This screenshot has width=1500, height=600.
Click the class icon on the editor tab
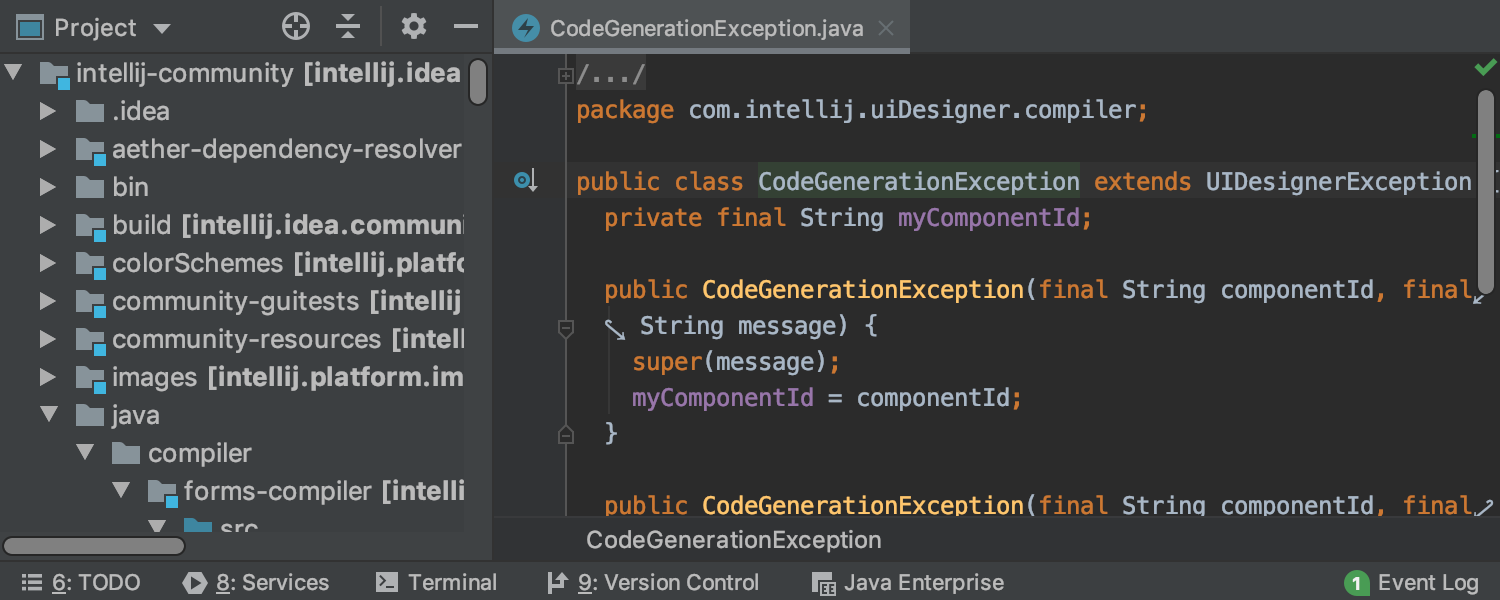pos(525,27)
